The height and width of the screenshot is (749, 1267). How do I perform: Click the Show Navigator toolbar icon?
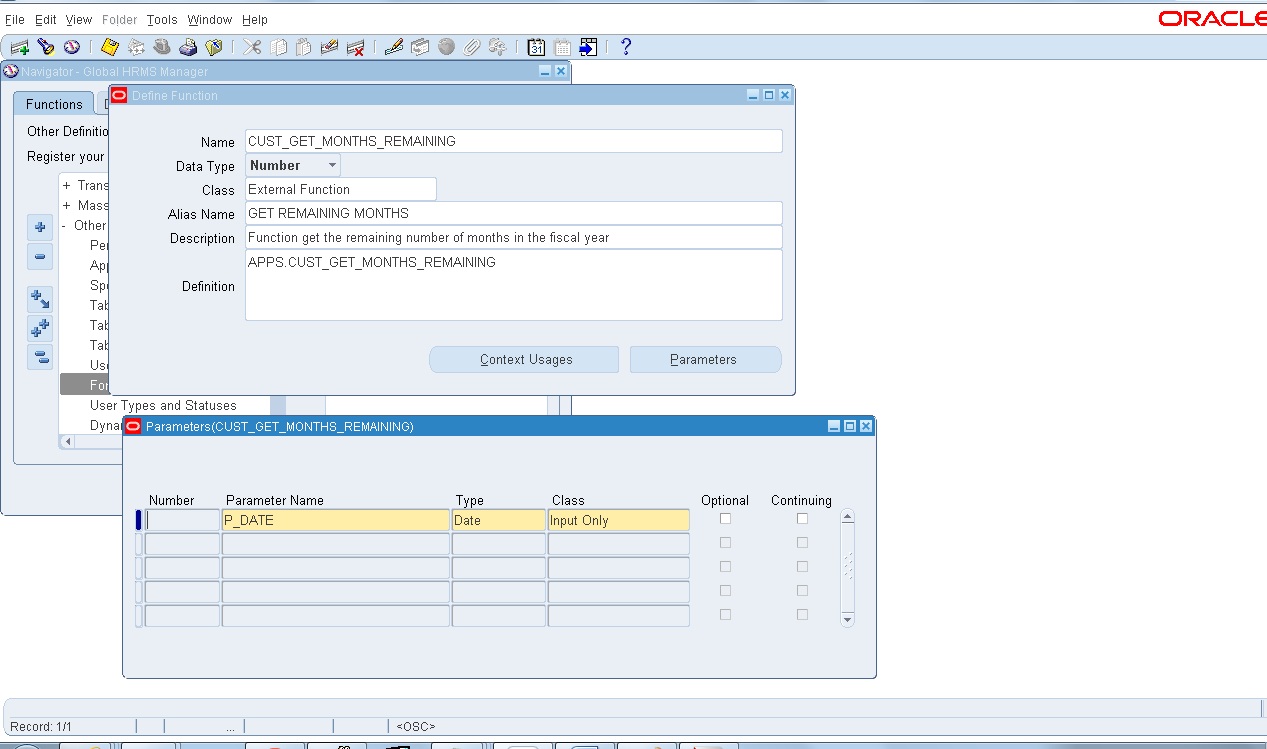point(71,47)
